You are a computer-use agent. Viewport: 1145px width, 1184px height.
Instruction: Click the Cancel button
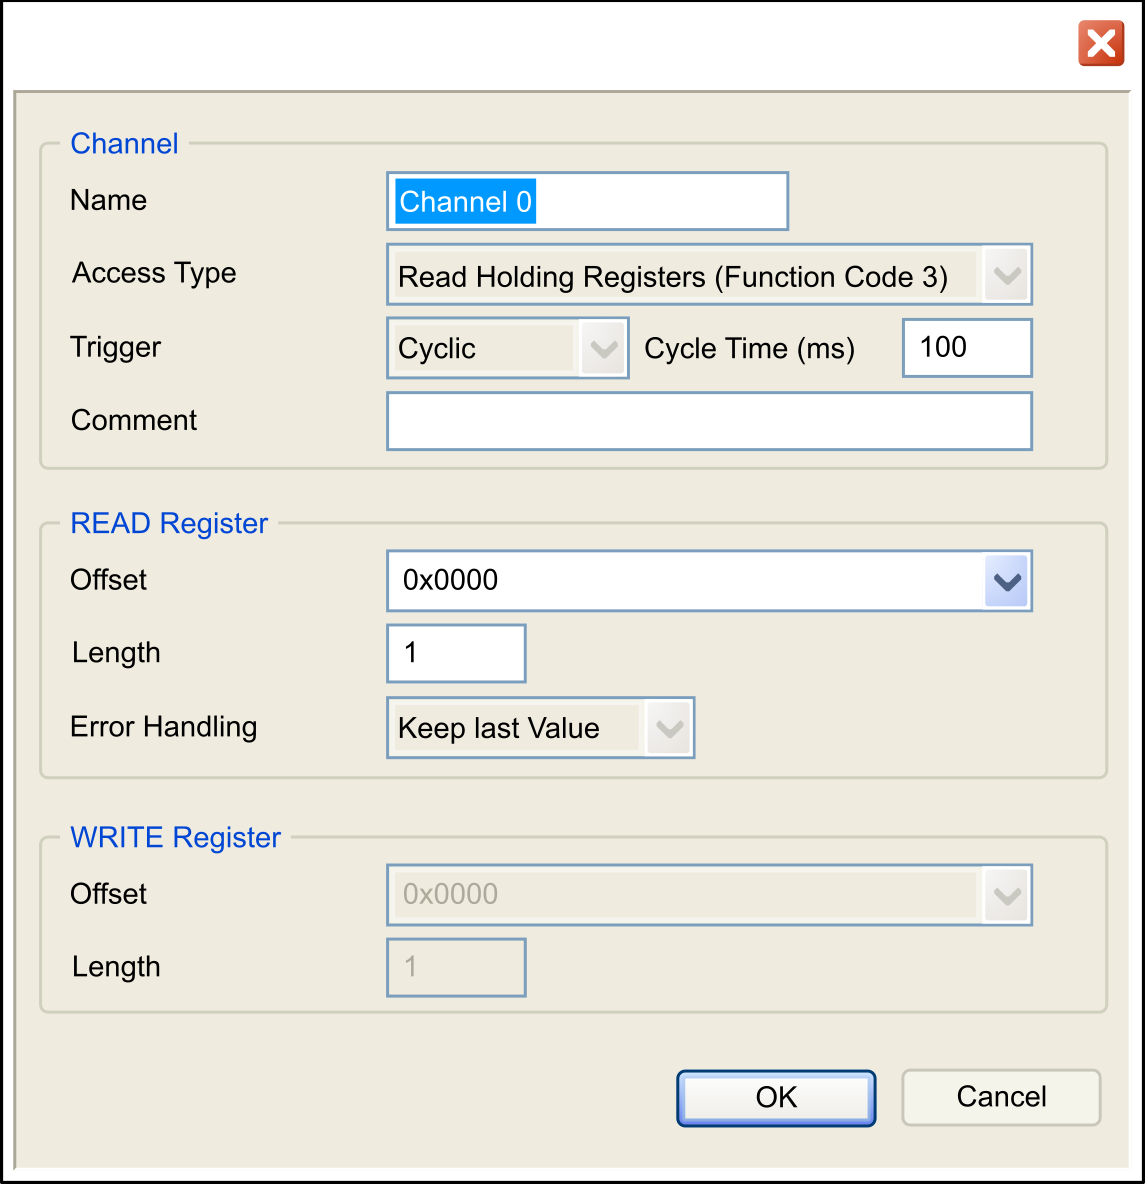(x=1001, y=1097)
